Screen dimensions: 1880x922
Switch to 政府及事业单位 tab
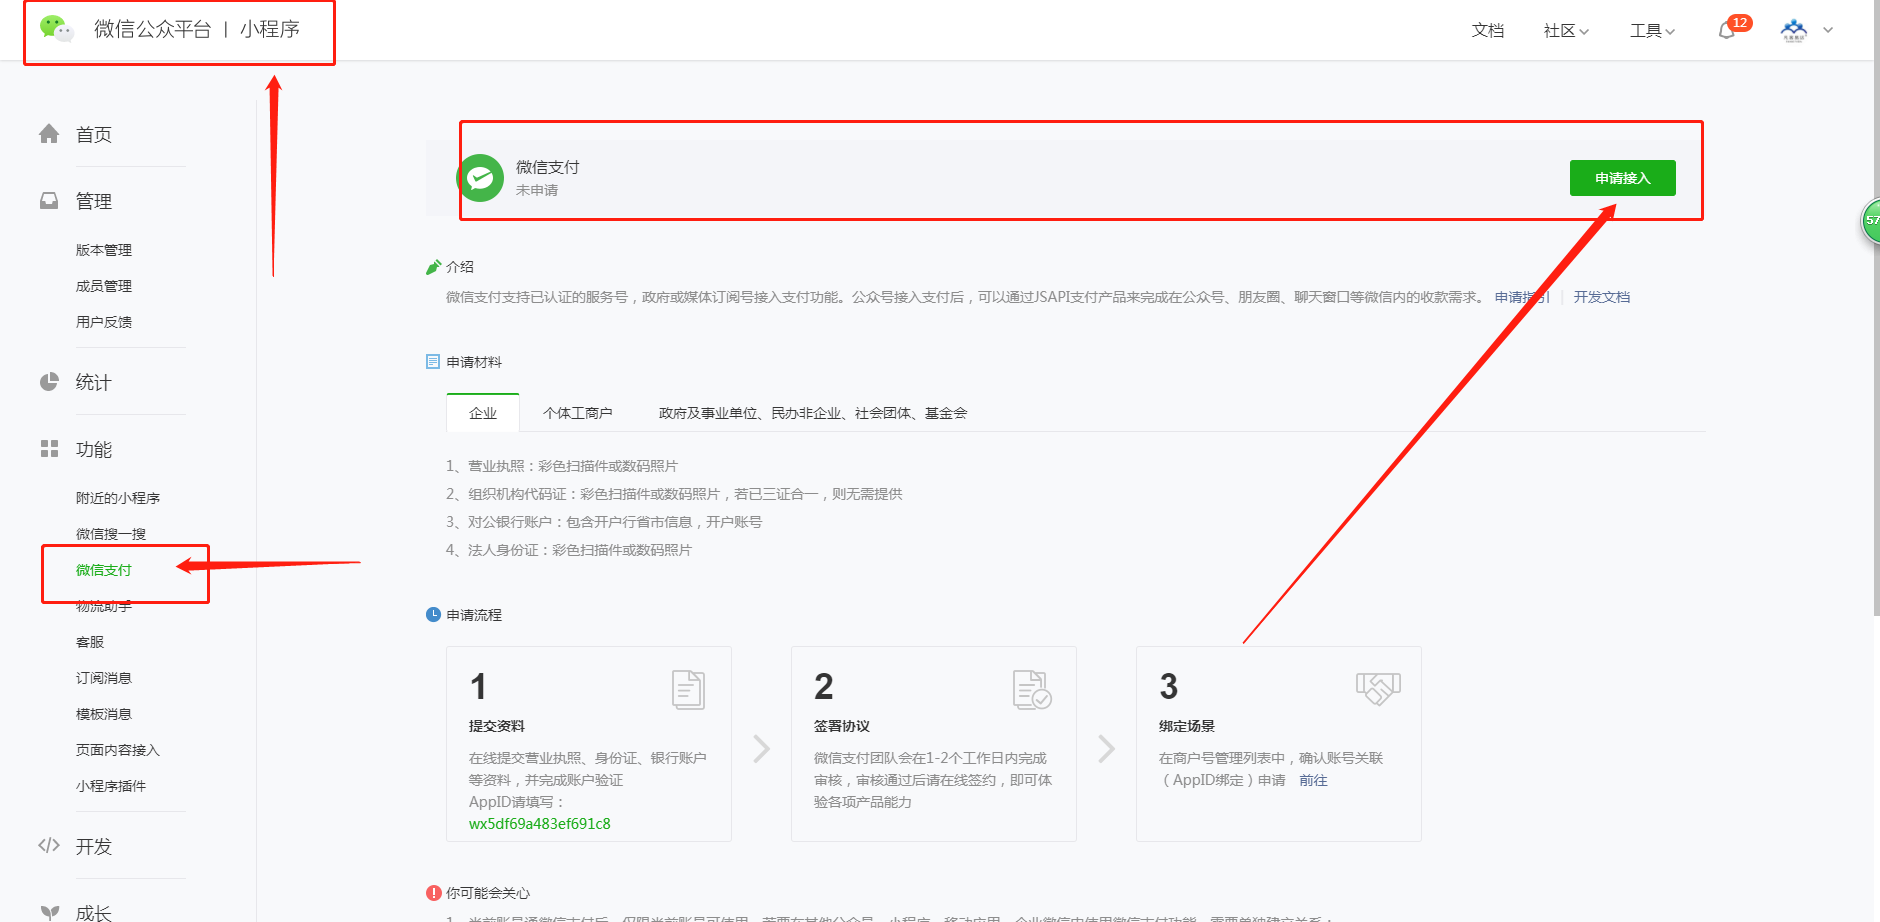tap(813, 413)
